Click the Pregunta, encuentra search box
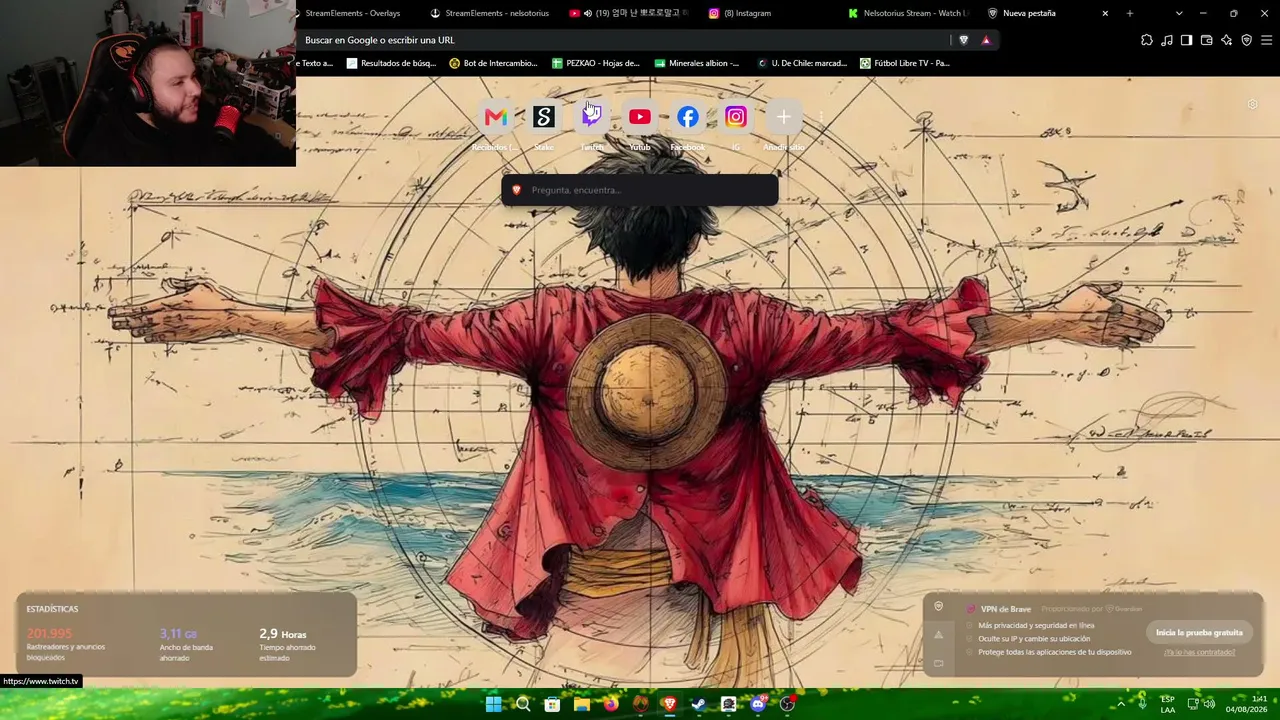Viewport: 1280px width, 720px height. [x=640, y=190]
